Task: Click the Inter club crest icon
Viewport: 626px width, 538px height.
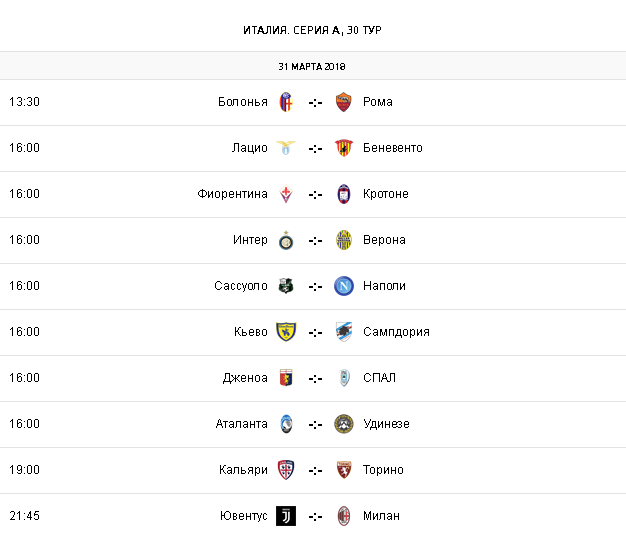Action: click(x=286, y=240)
